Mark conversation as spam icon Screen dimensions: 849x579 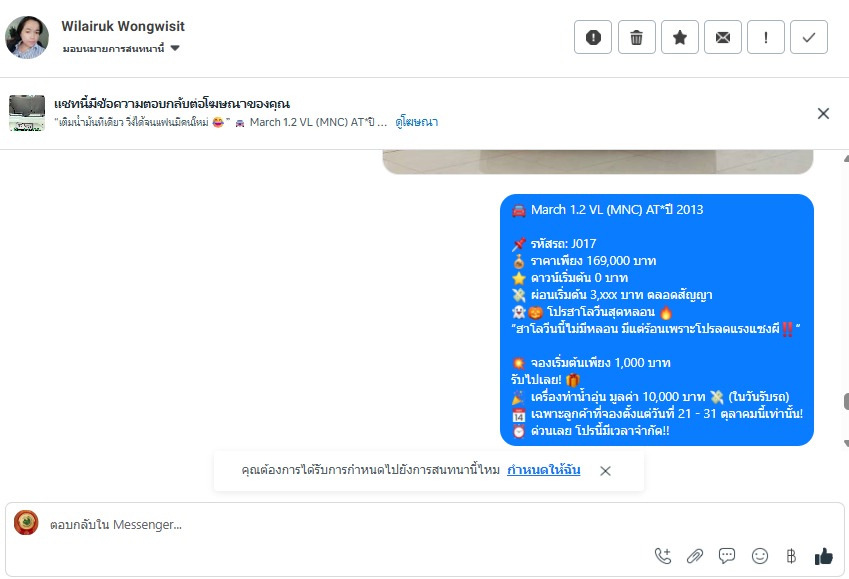tap(593, 37)
